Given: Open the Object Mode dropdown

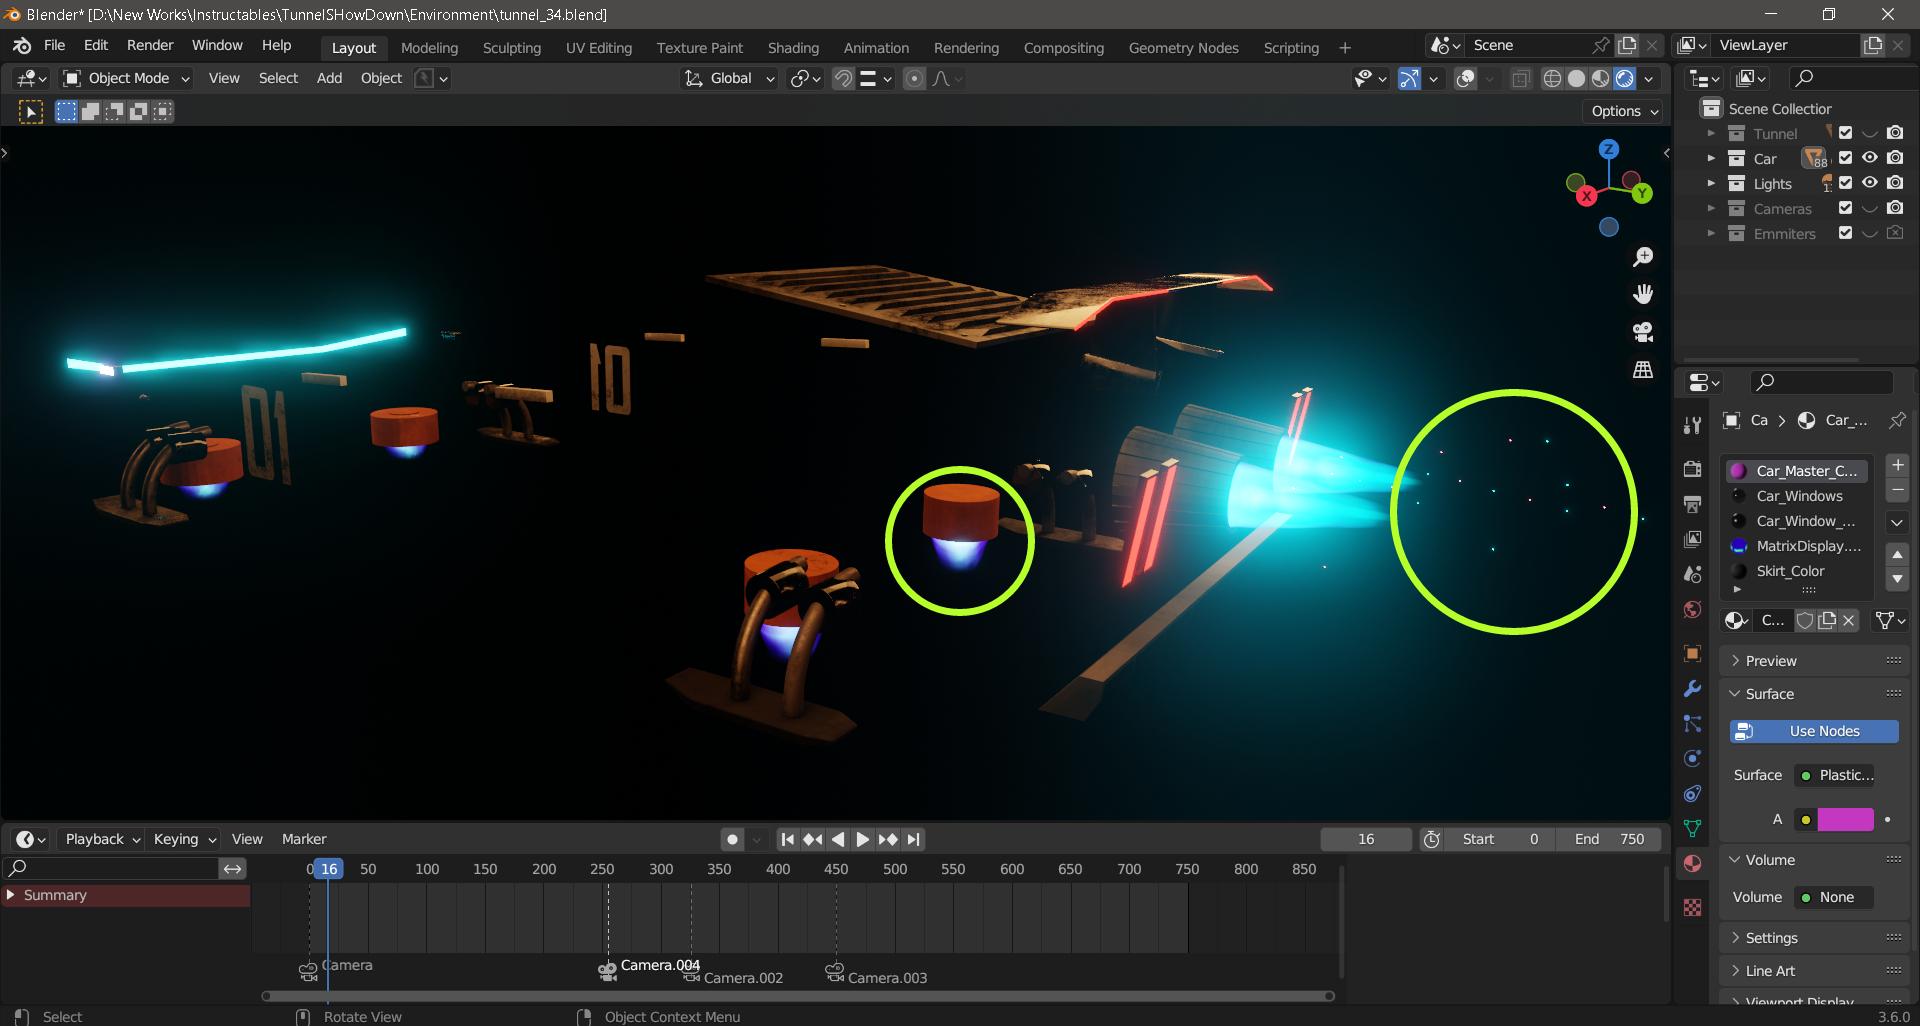Looking at the screenshot, I should coord(125,78).
